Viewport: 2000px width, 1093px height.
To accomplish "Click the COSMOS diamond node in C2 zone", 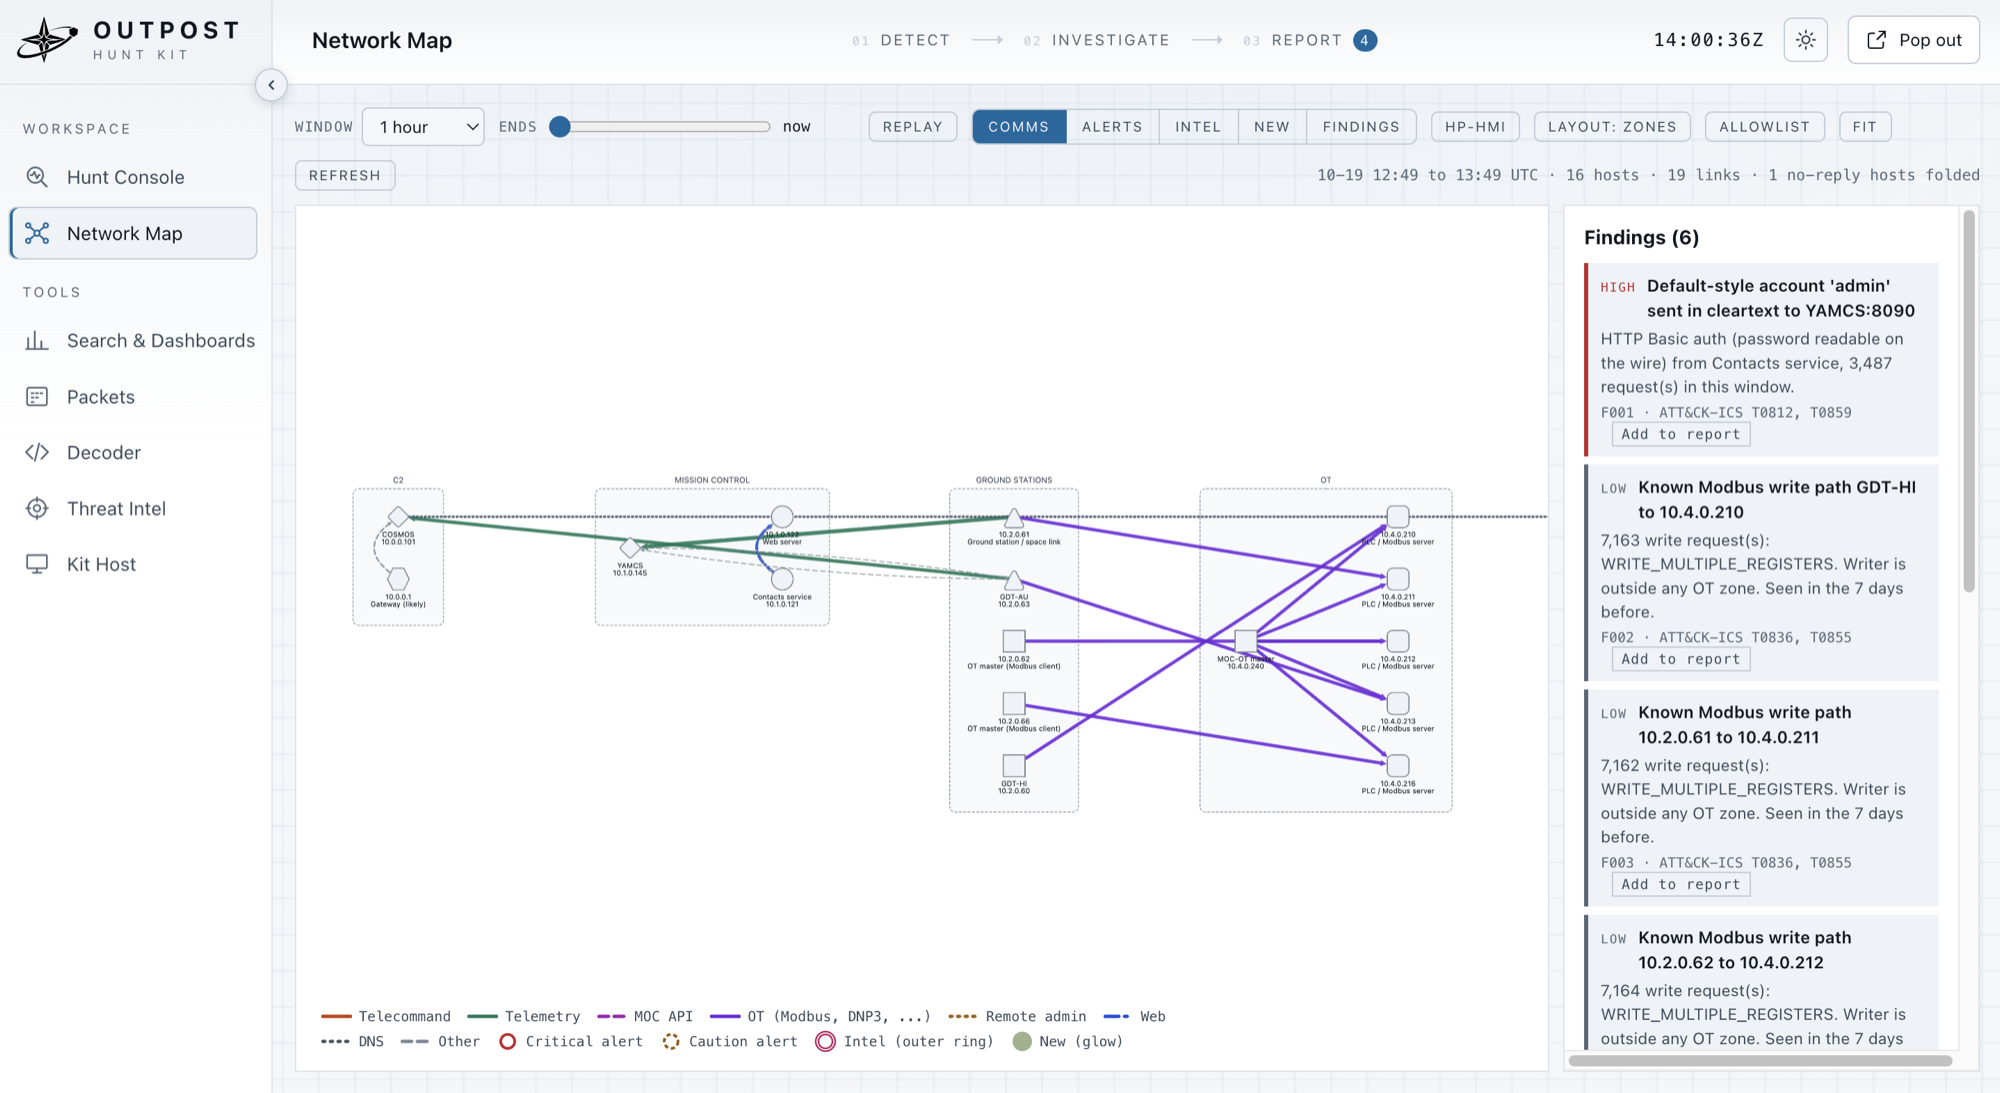I will (x=398, y=517).
